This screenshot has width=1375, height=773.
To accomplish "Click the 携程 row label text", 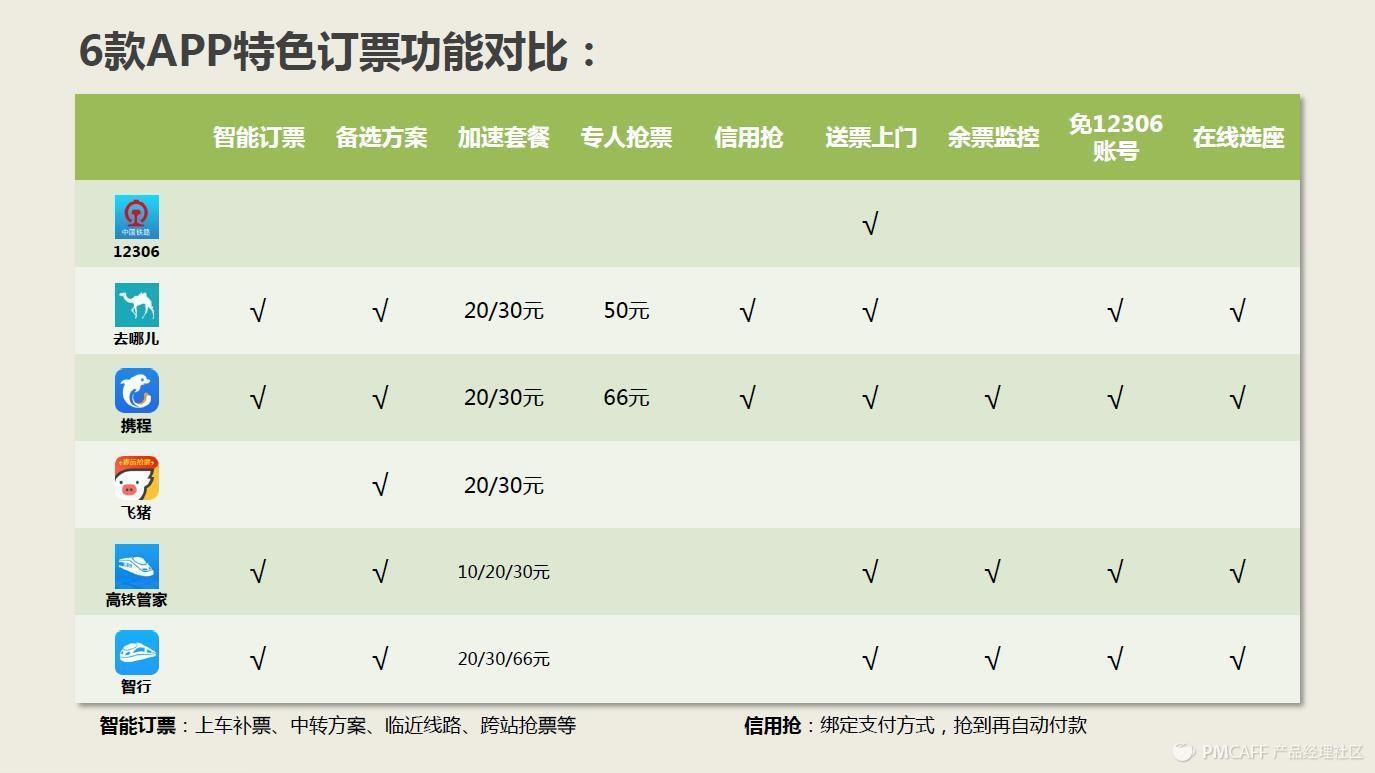I will (x=136, y=426).
